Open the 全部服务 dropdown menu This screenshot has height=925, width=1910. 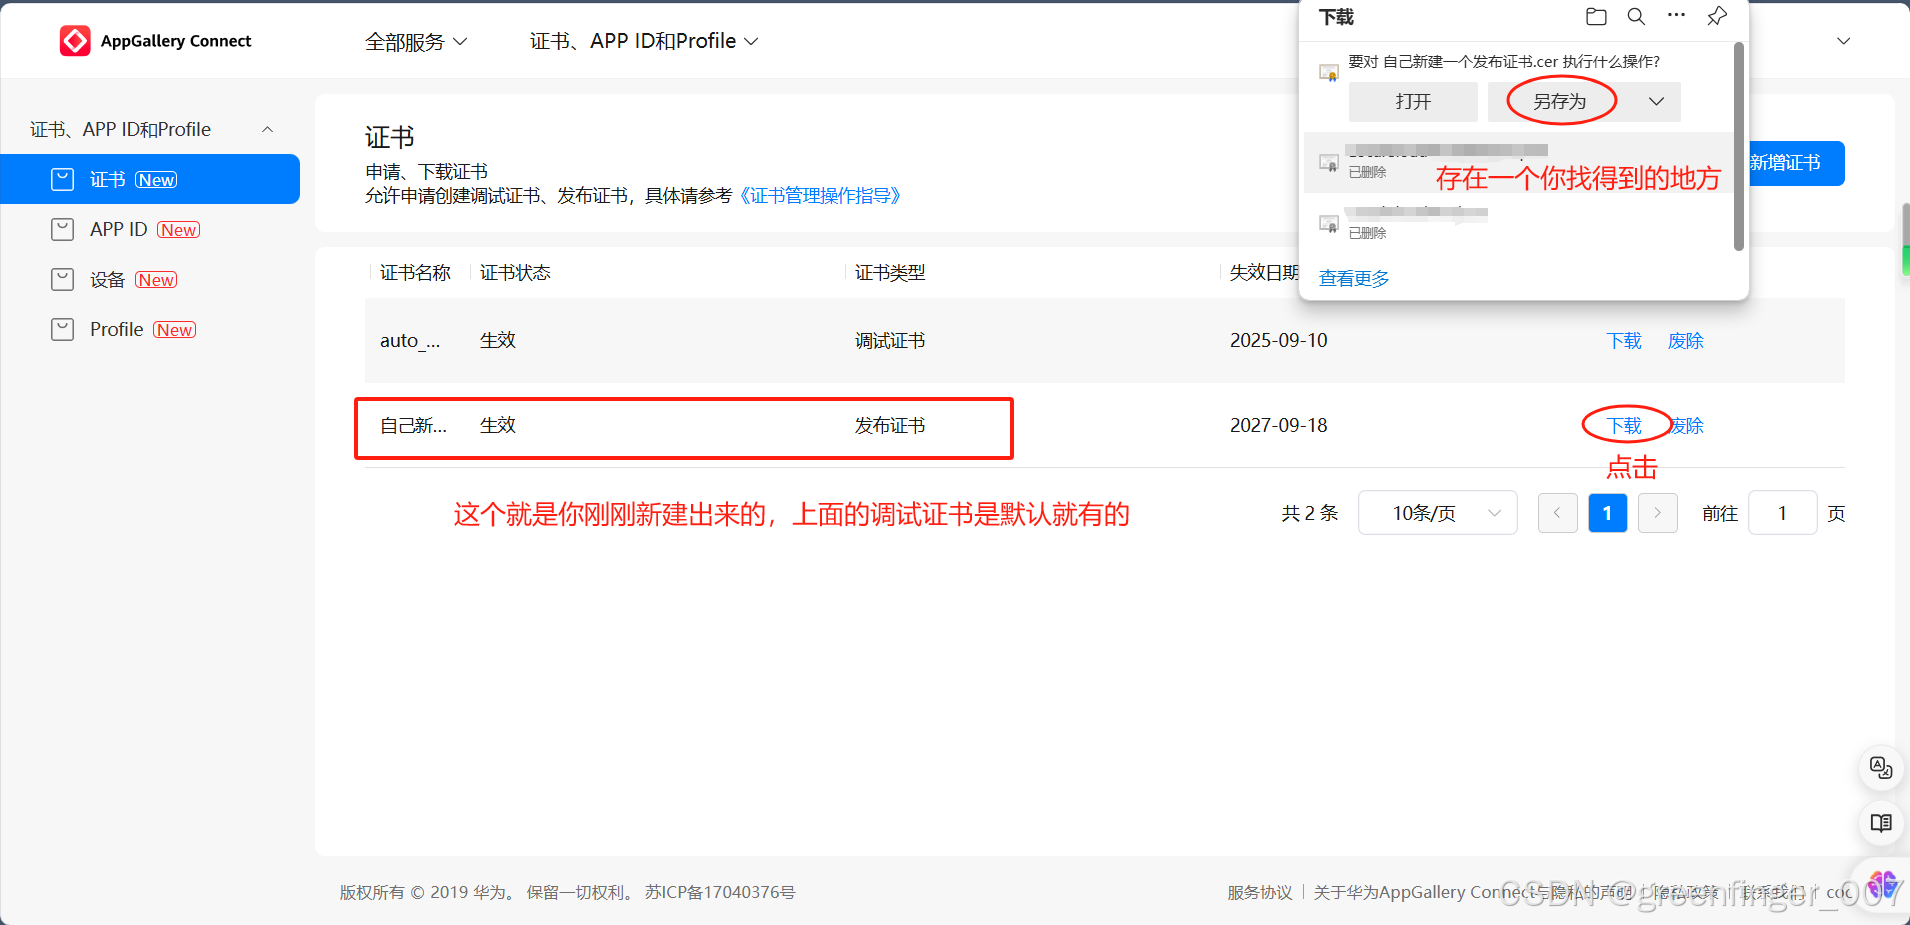416,42
